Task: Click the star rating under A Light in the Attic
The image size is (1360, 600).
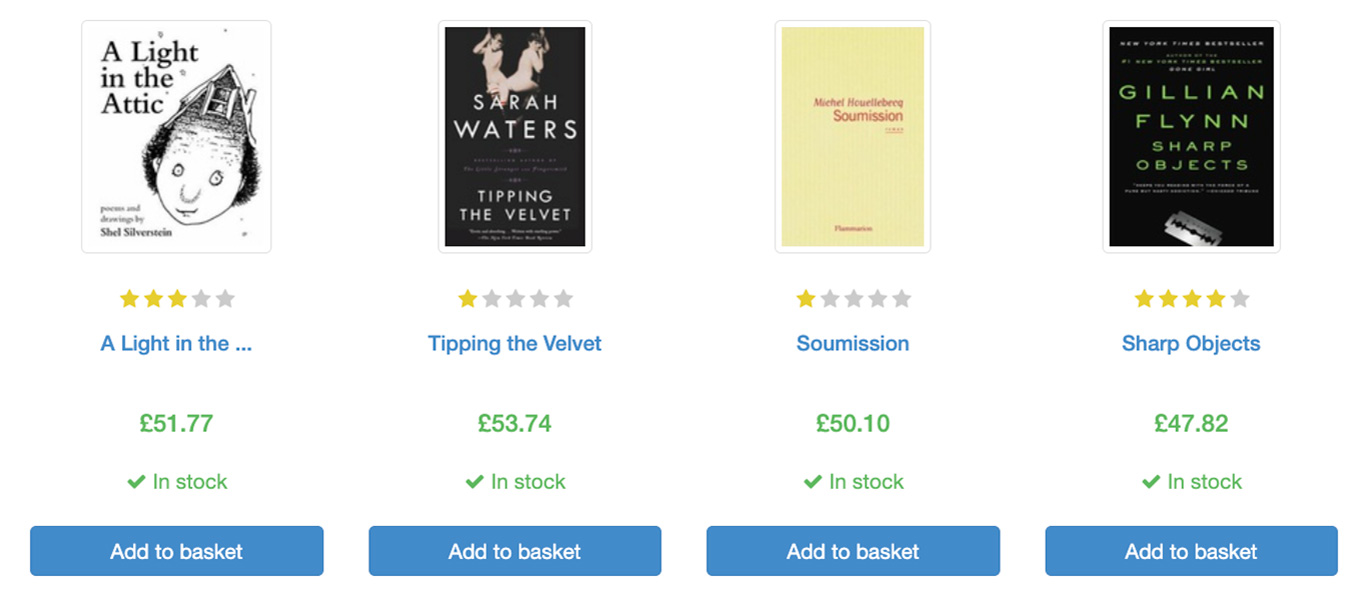Action: (177, 298)
